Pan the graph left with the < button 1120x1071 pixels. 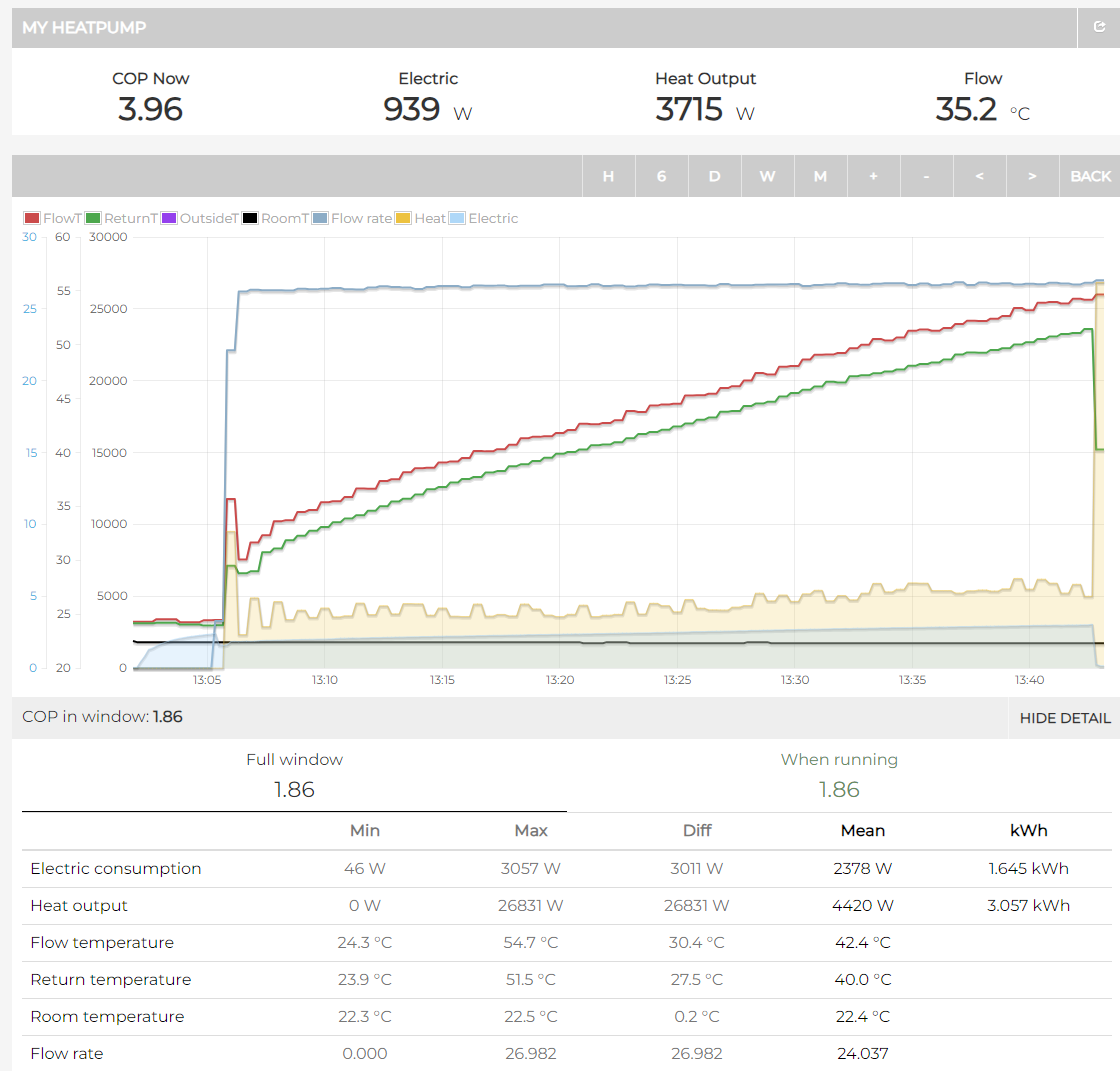click(979, 176)
